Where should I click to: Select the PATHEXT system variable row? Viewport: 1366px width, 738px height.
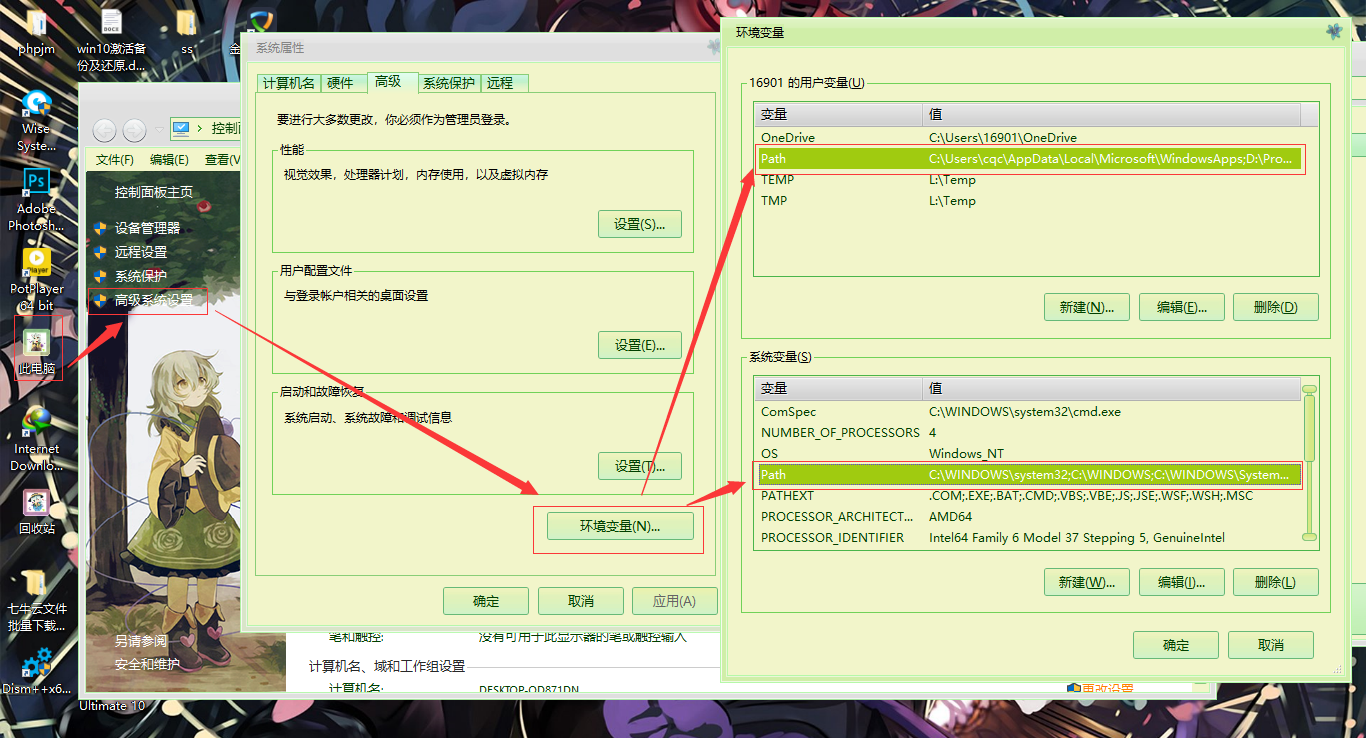point(1029,495)
